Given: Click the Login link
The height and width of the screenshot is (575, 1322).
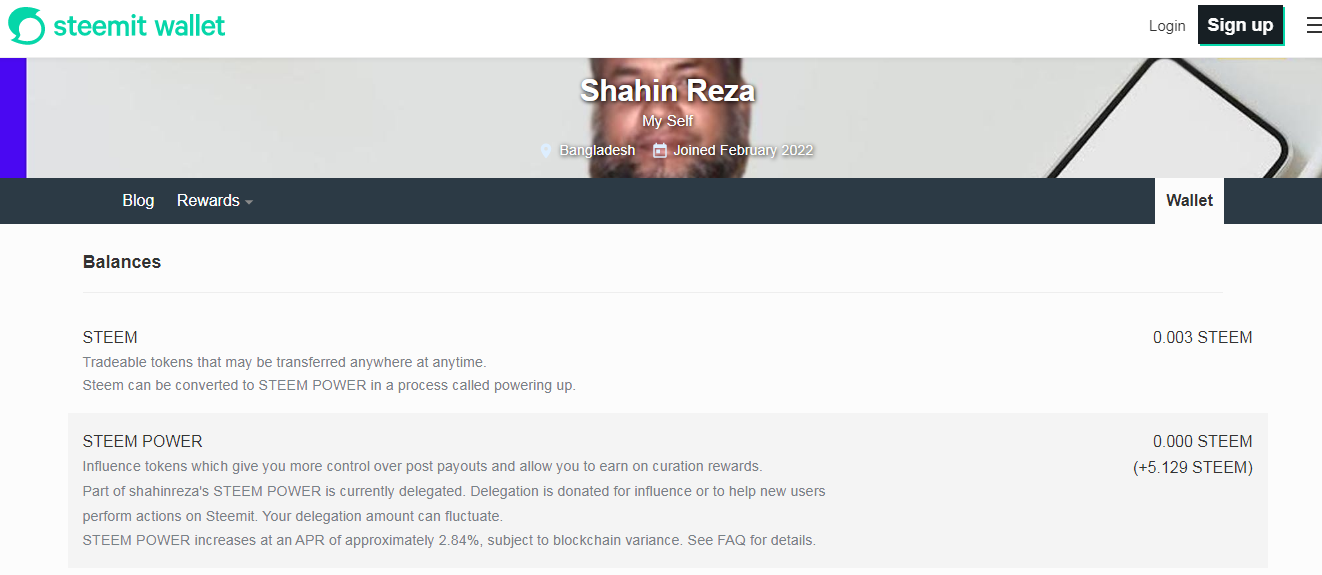Looking at the screenshot, I should tap(1167, 26).
